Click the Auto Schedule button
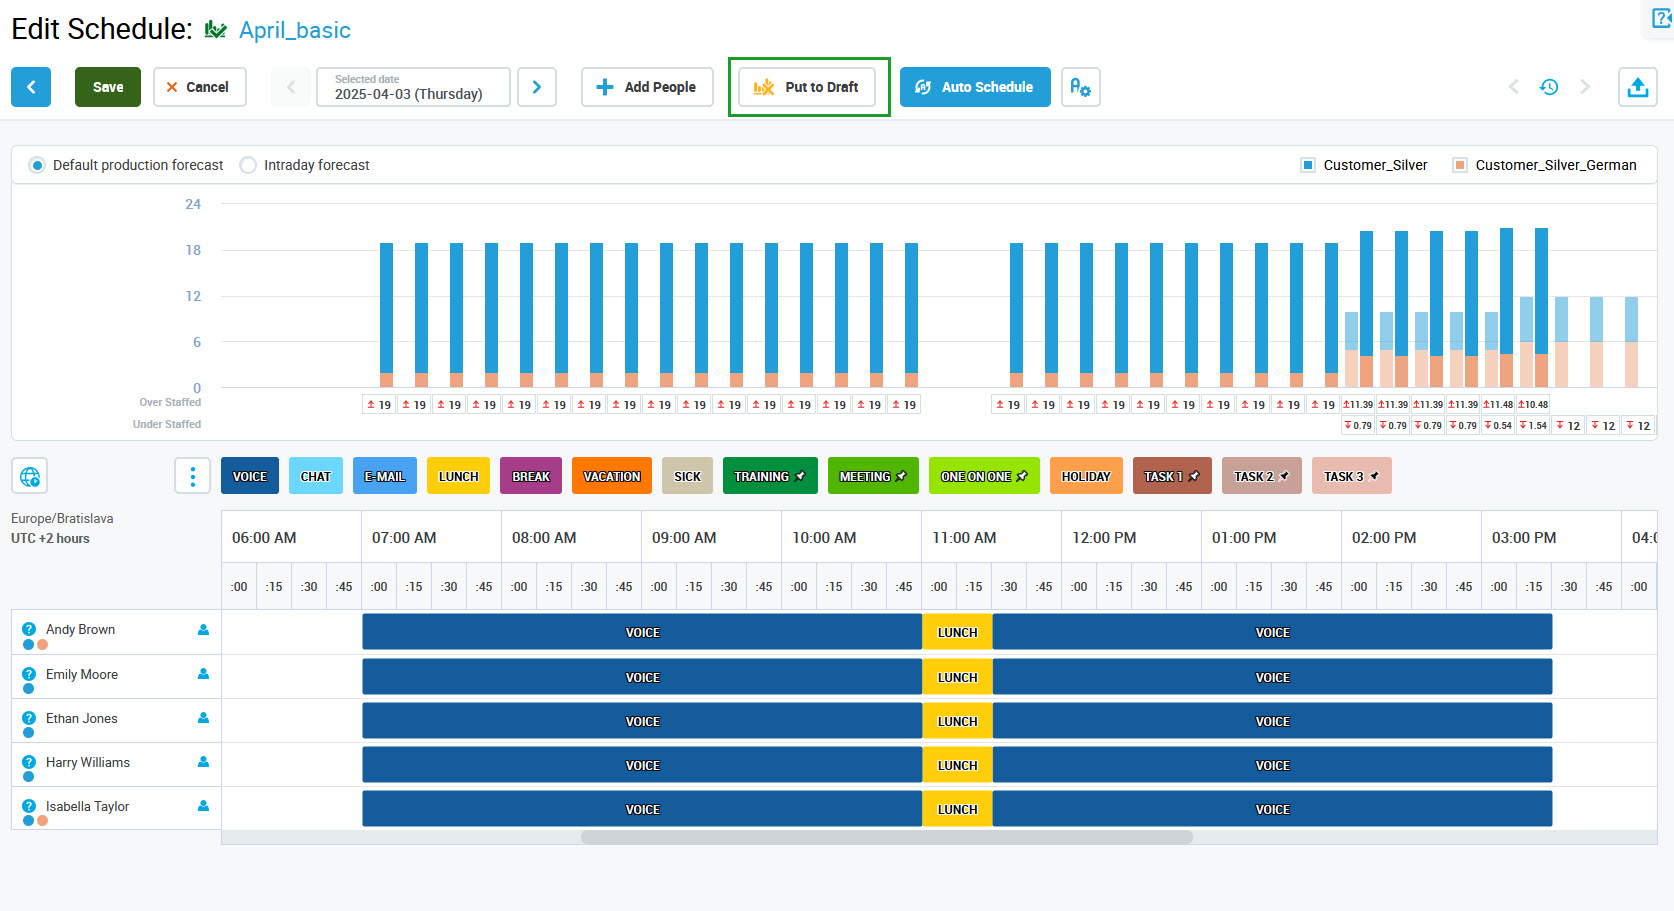This screenshot has height=911, width=1674. [x=975, y=87]
